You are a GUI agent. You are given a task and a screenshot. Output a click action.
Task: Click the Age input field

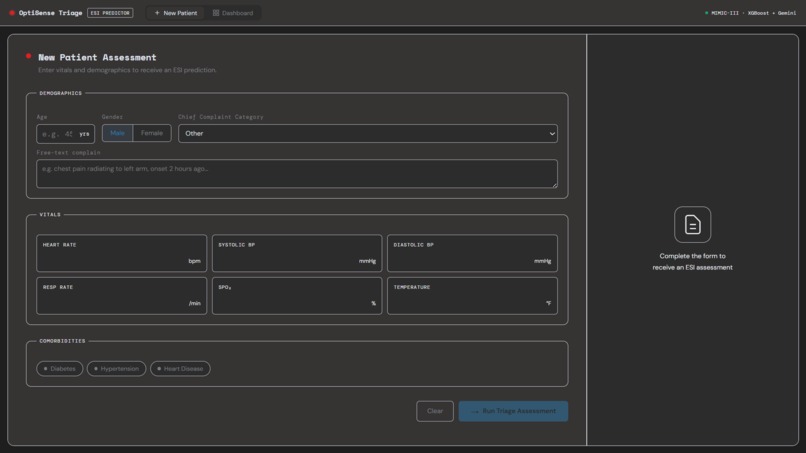(x=65, y=134)
